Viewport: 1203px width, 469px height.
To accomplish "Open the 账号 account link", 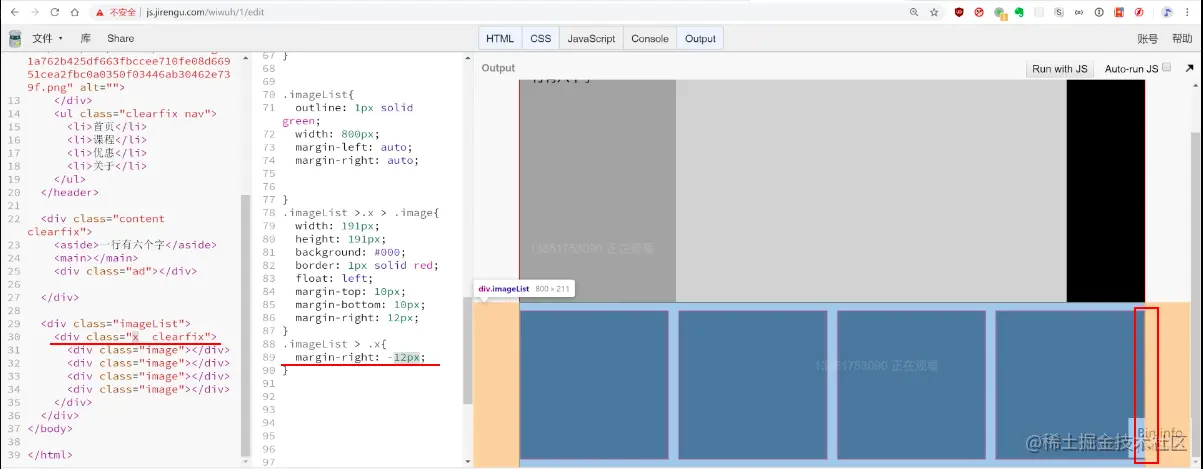I will [x=1148, y=38].
